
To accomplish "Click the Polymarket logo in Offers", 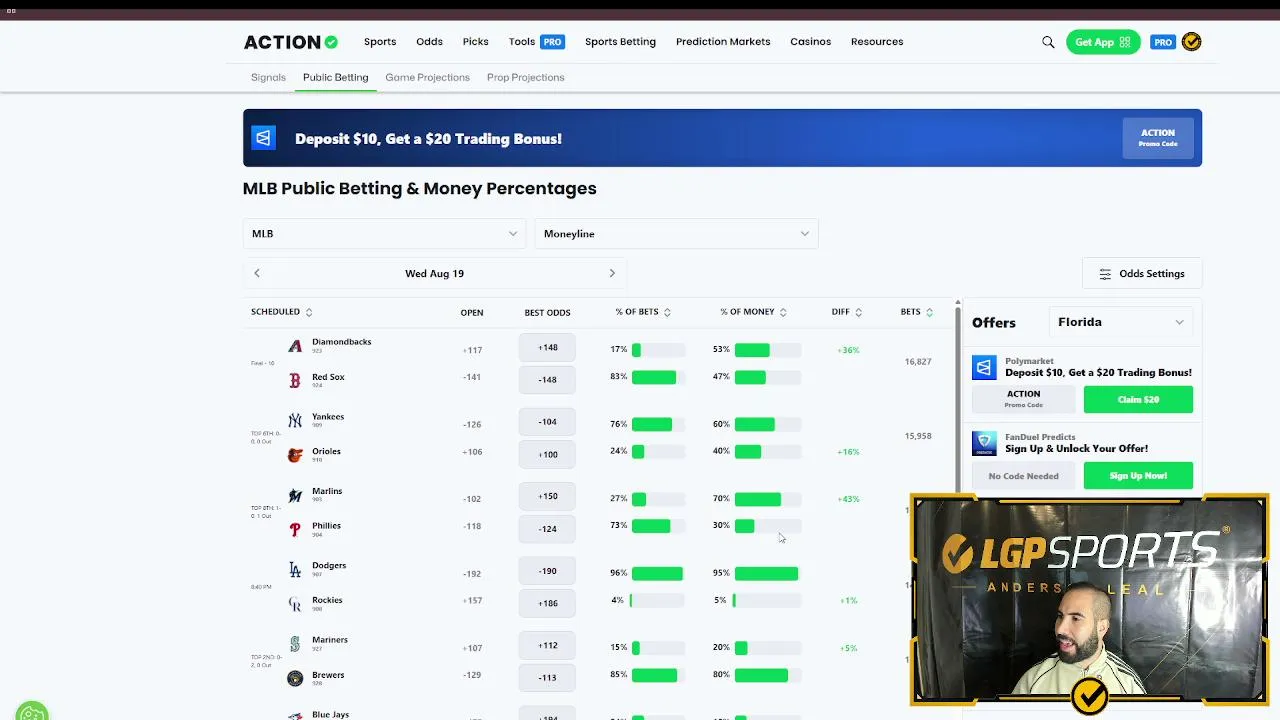I will (984, 367).
